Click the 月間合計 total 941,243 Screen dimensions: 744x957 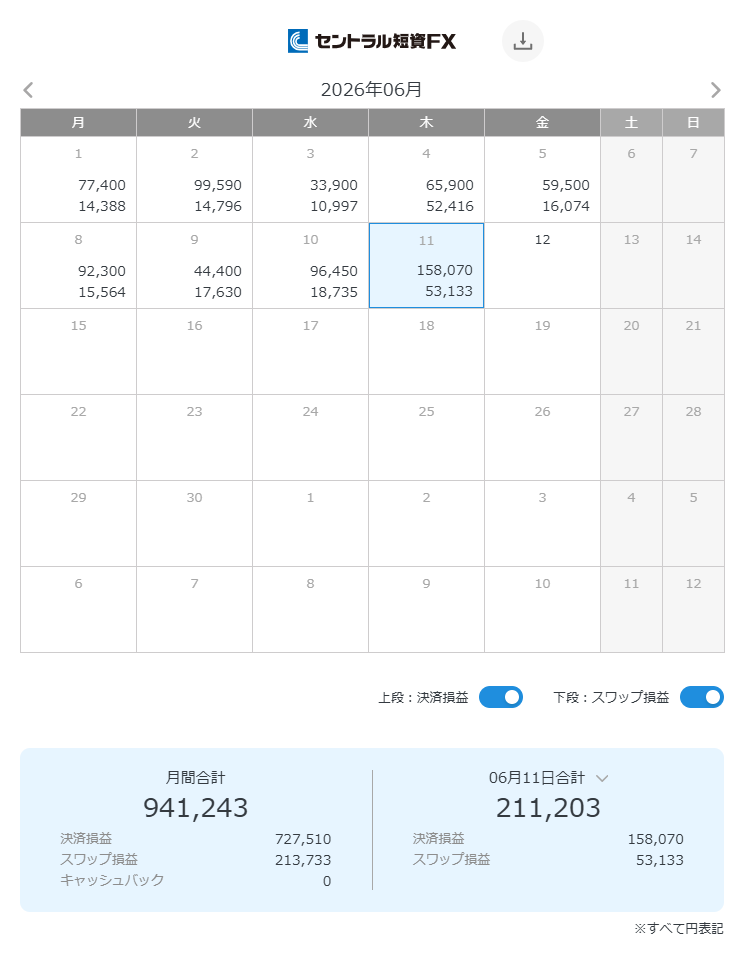[x=195, y=807]
